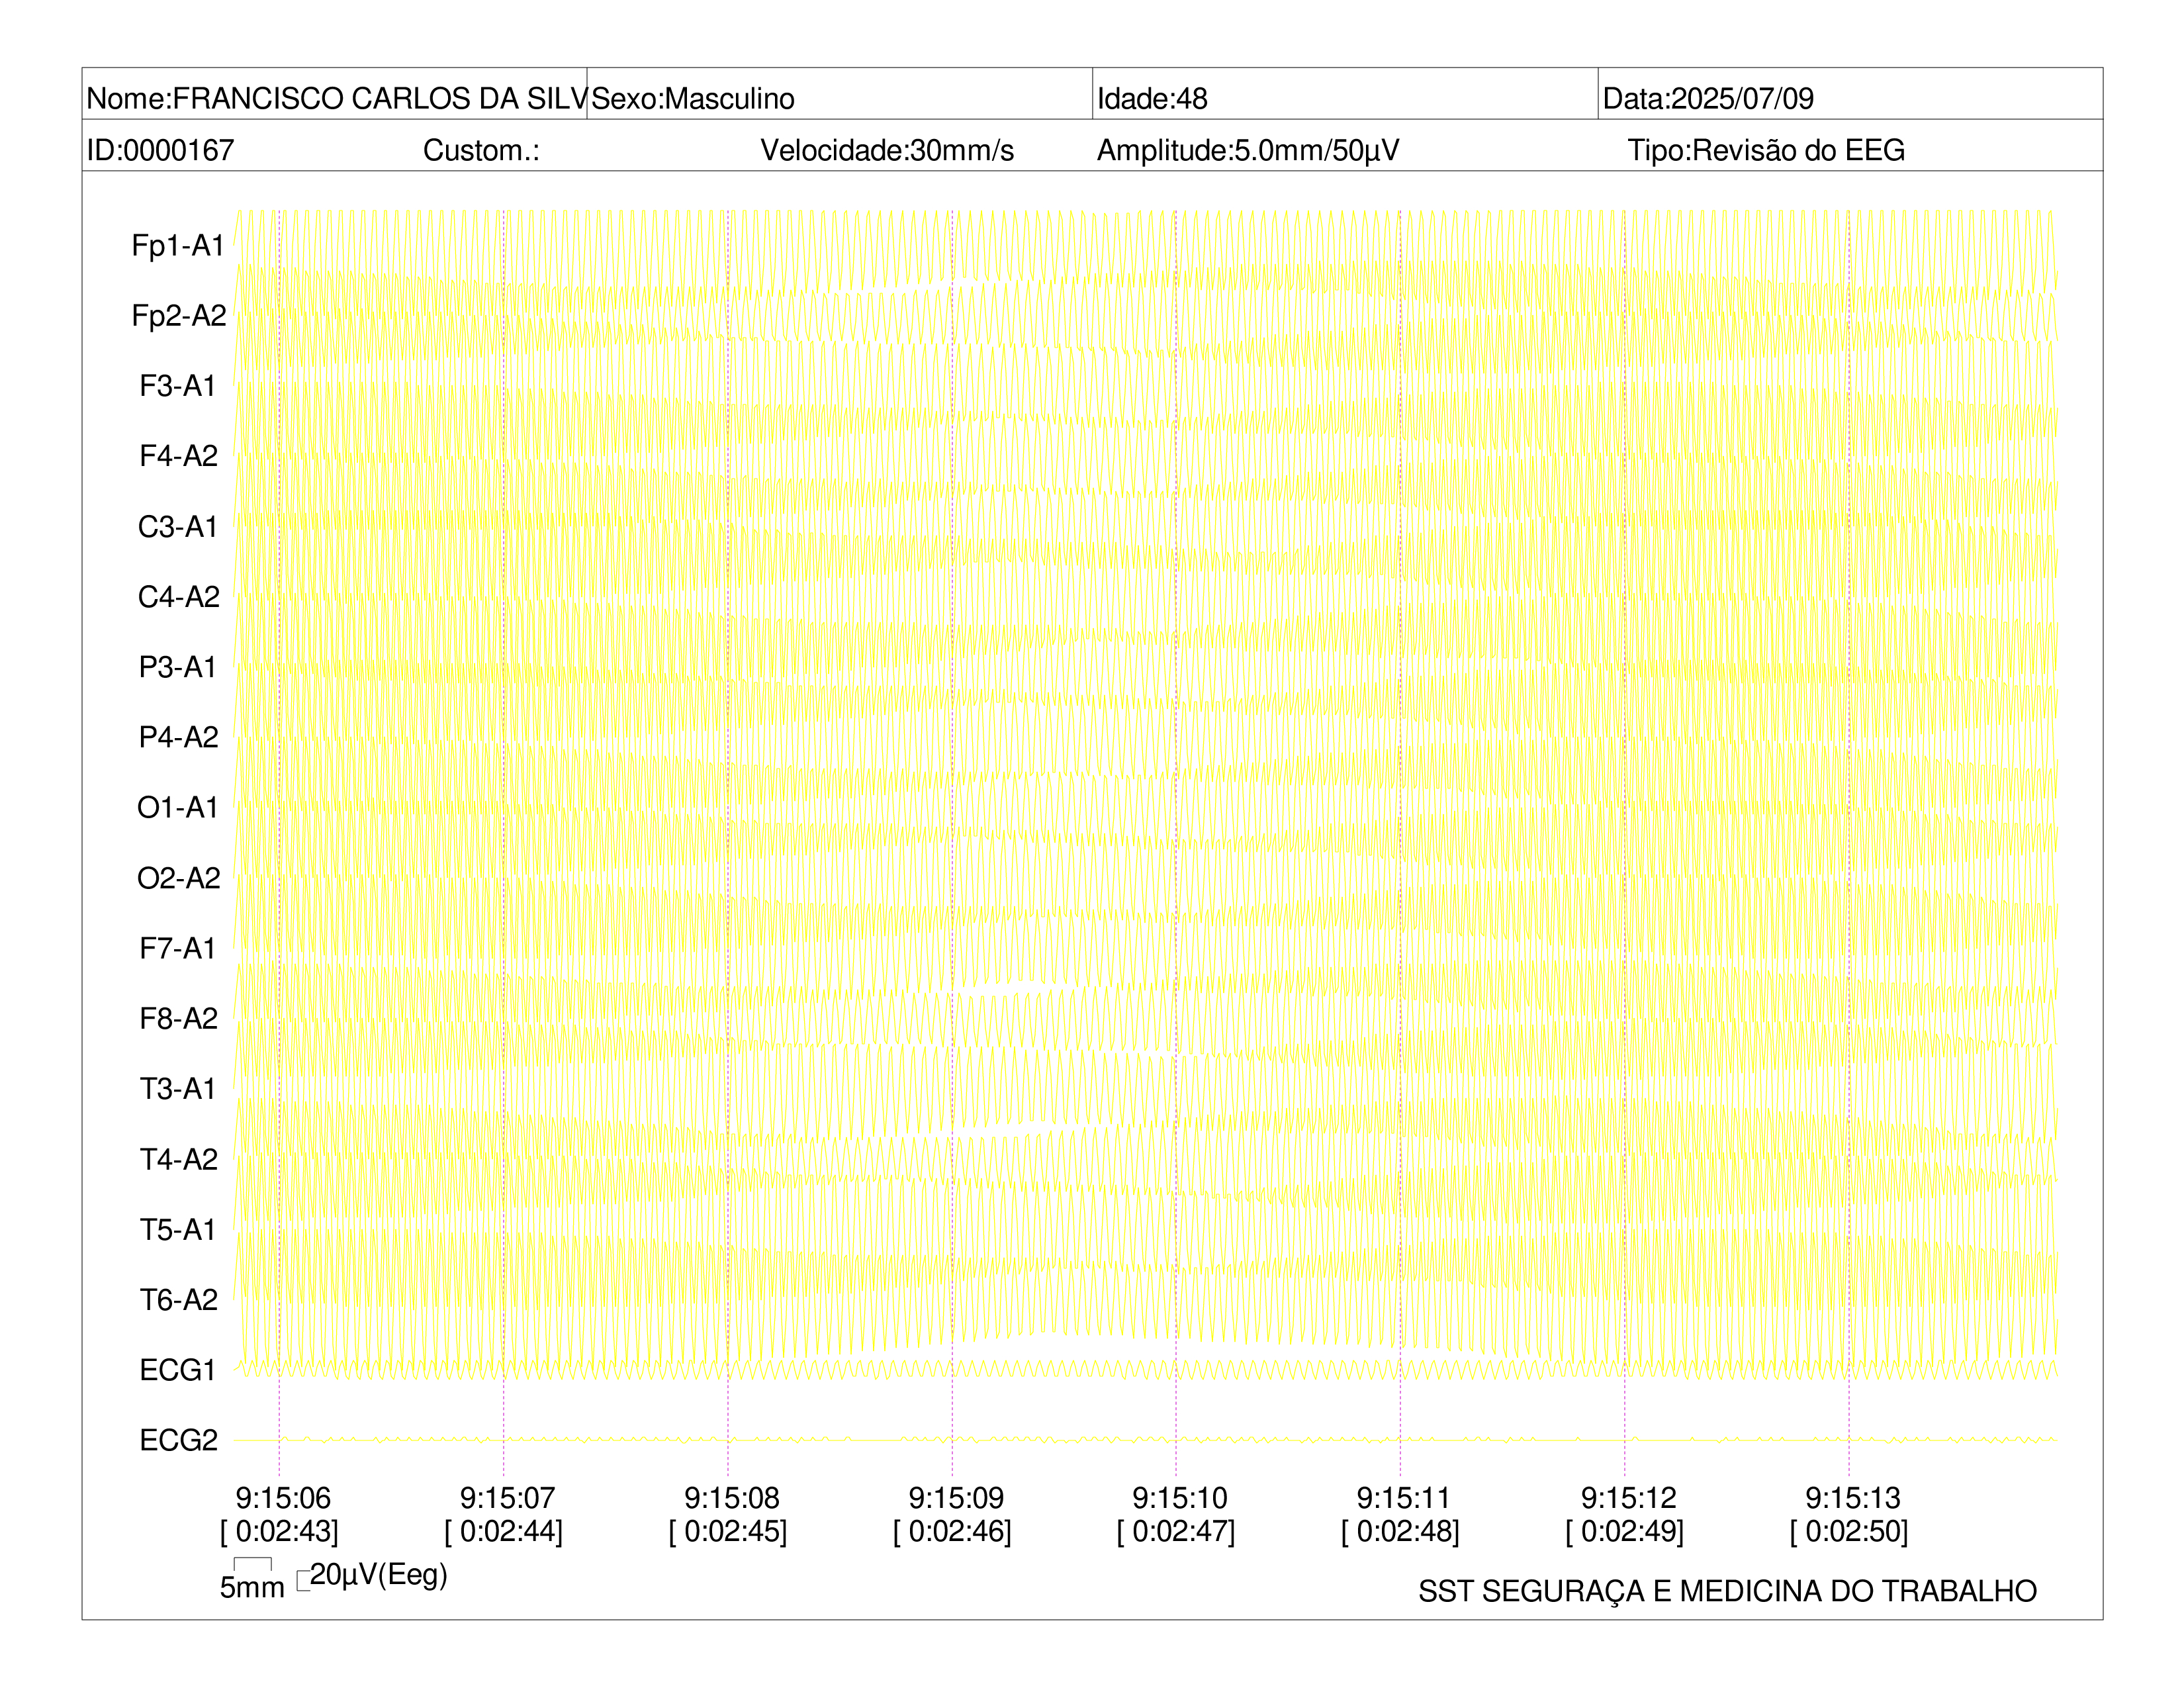Click 'SST SEGURAÇA E MEDICINA DO TRABALHO' footer

click(x=1727, y=1591)
